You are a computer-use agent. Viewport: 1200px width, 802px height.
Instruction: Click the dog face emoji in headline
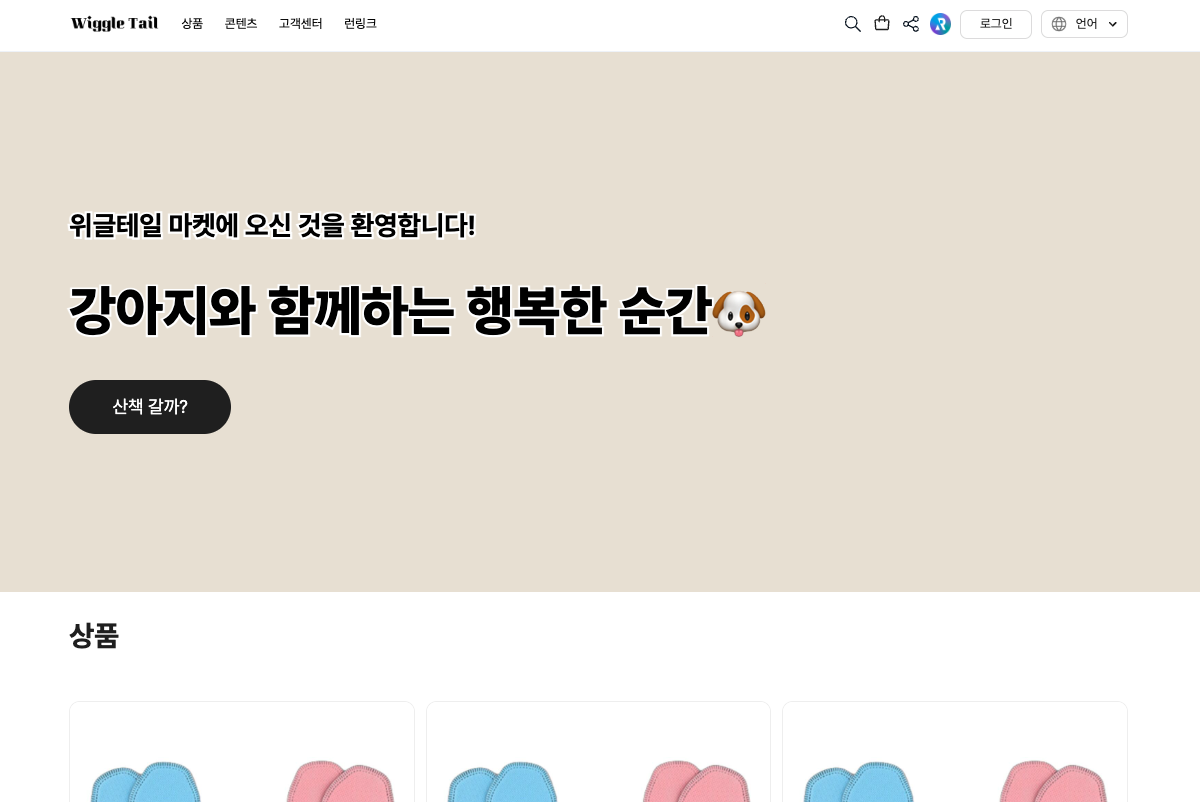(738, 313)
